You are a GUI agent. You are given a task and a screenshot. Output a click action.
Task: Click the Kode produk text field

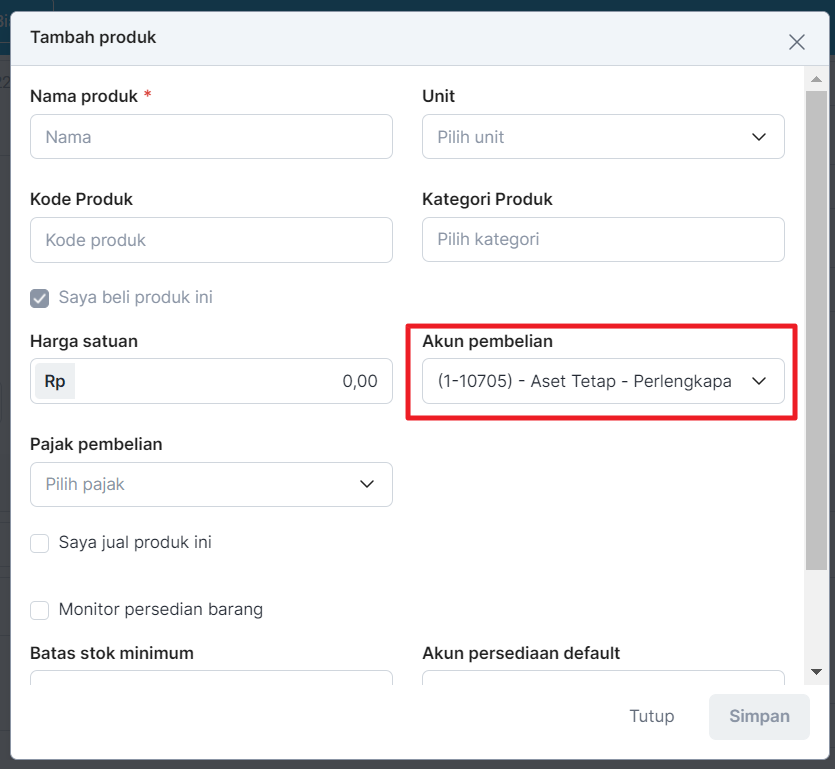[211, 240]
